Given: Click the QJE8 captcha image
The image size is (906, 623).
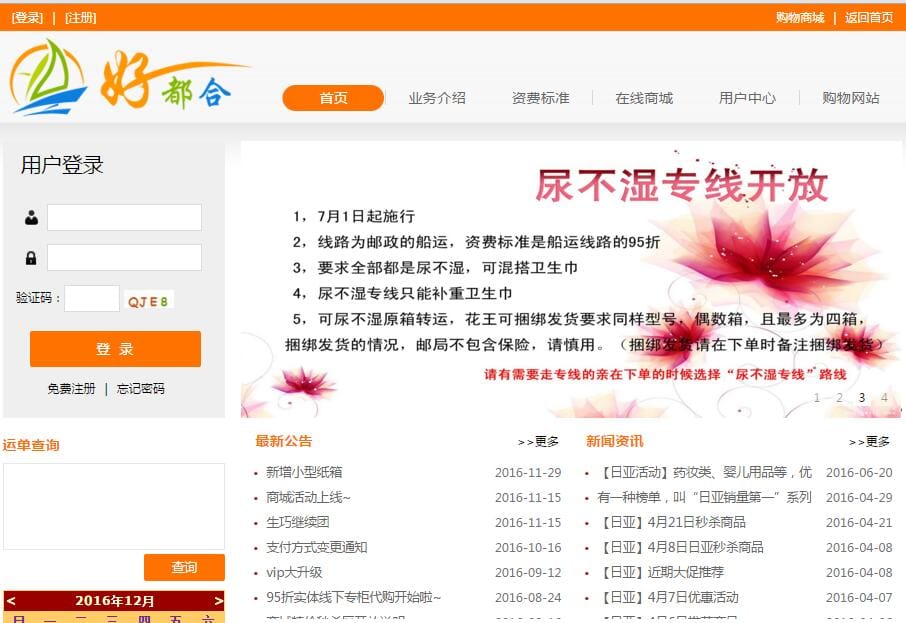Looking at the screenshot, I should coord(148,301).
